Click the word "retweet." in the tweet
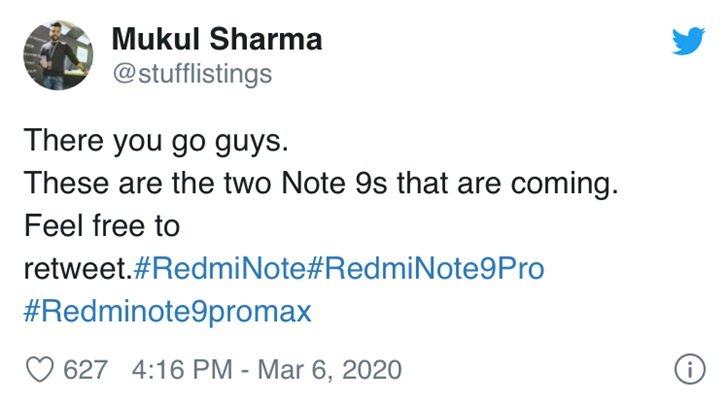This screenshot has width=728, height=403. [77, 270]
